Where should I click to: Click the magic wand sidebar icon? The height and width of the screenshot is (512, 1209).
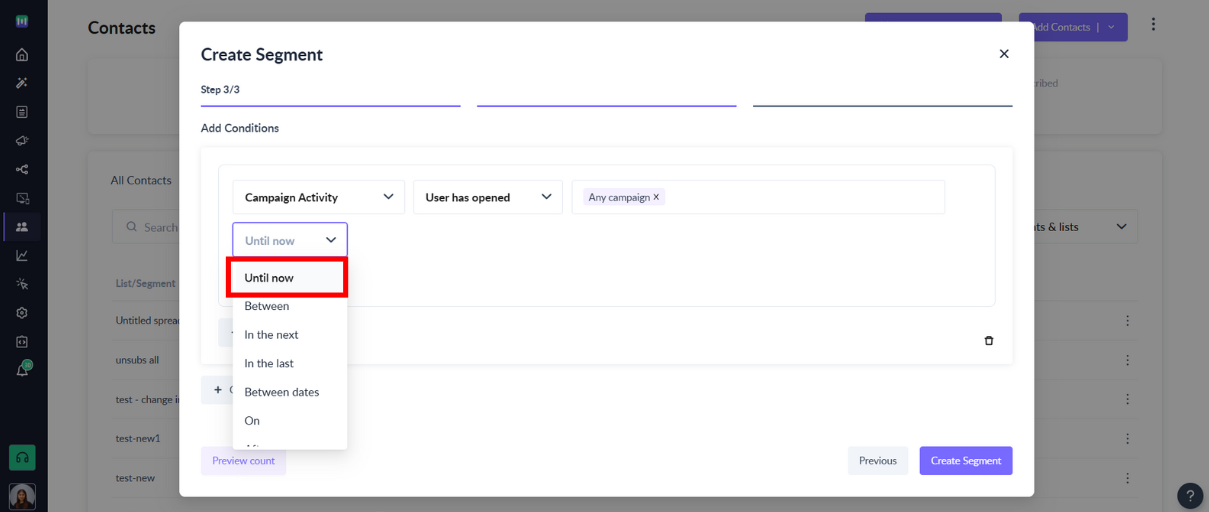pos(22,83)
